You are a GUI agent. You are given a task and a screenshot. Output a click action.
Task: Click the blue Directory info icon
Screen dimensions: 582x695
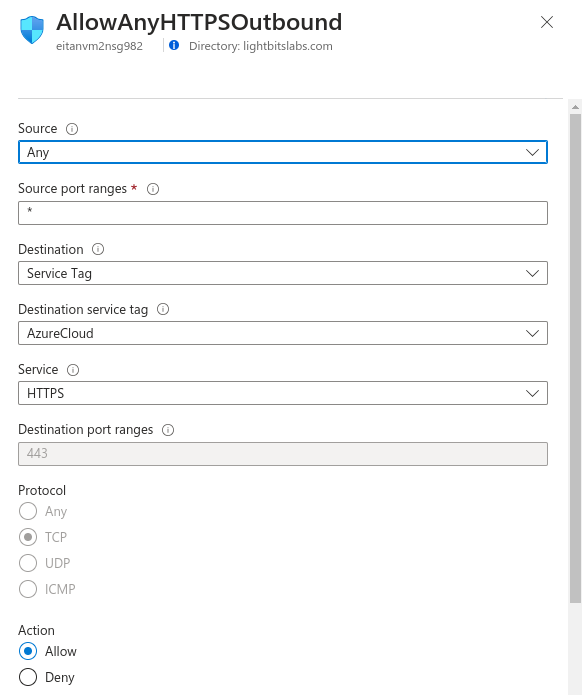click(x=174, y=45)
